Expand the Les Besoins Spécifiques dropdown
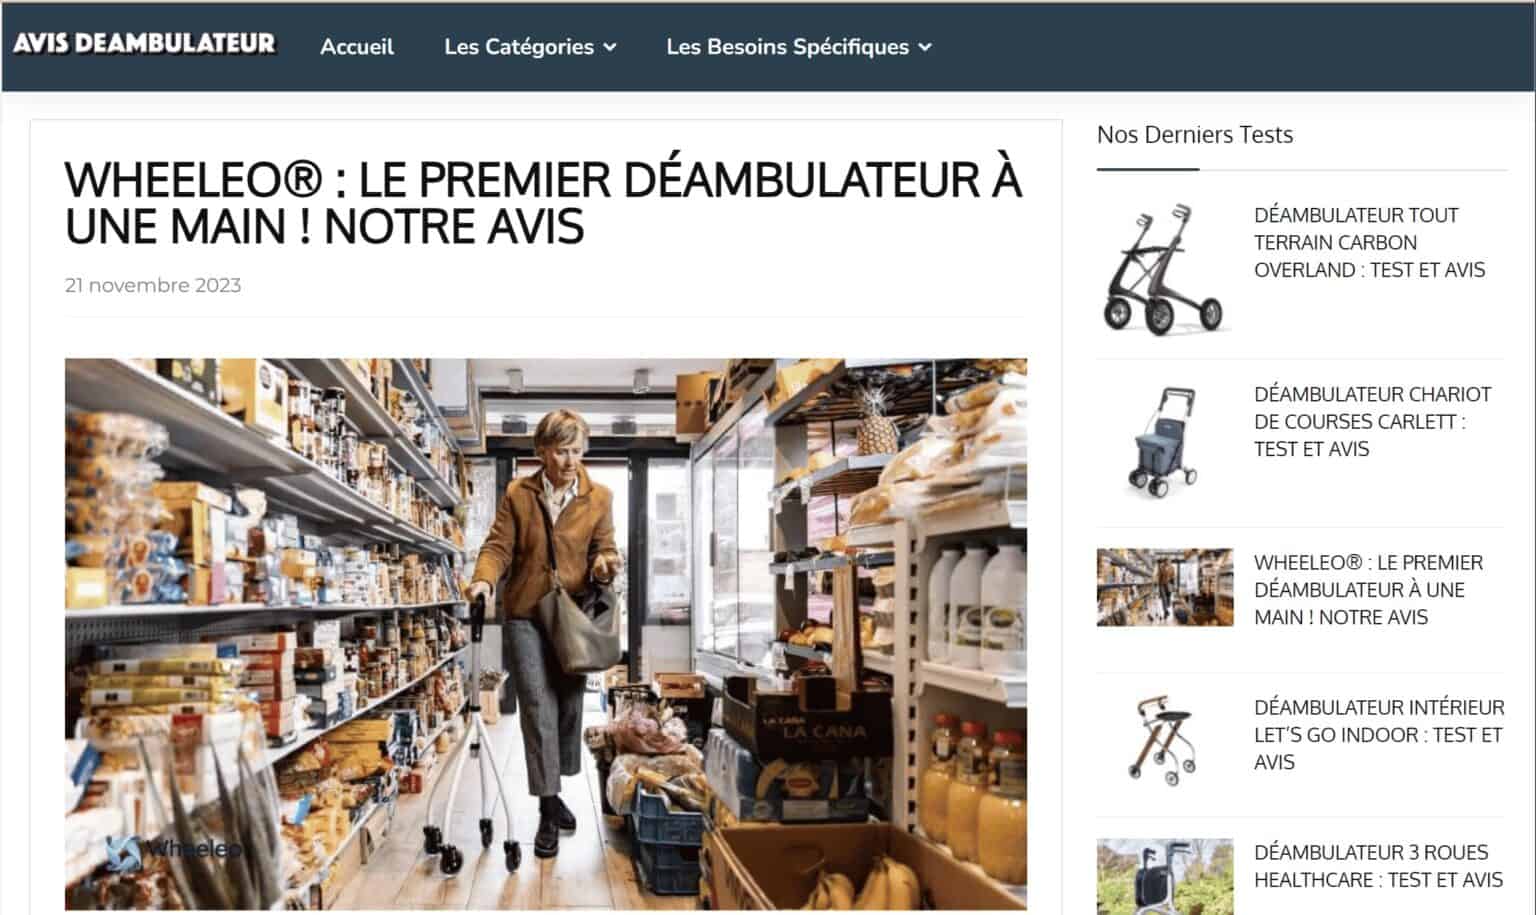Viewport: 1536px width, 915px height. point(798,47)
